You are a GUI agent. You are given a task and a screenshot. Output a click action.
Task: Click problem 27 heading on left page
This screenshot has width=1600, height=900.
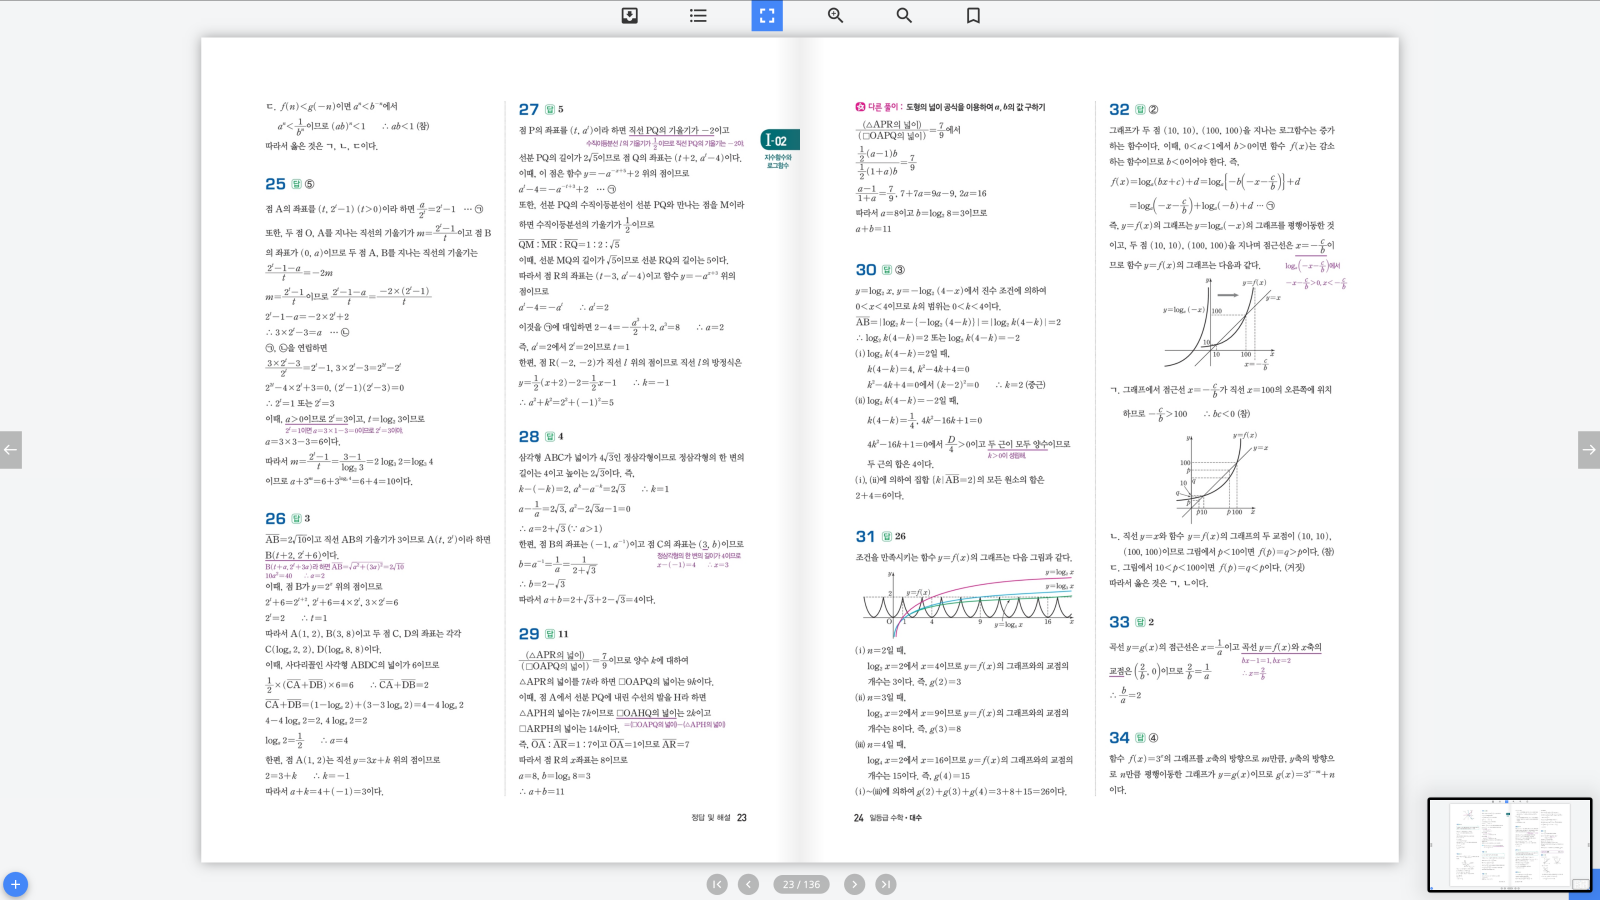click(x=529, y=109)
